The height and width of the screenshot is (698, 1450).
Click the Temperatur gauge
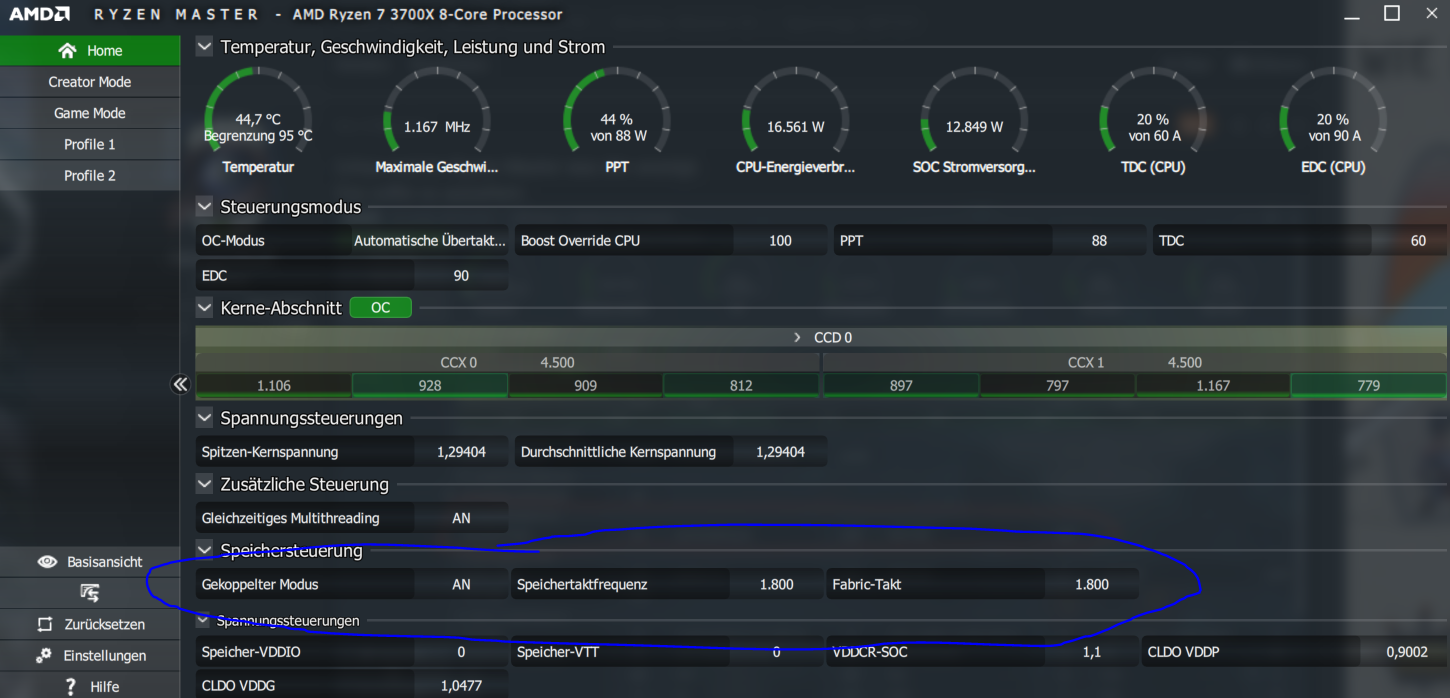pos(258,120)
